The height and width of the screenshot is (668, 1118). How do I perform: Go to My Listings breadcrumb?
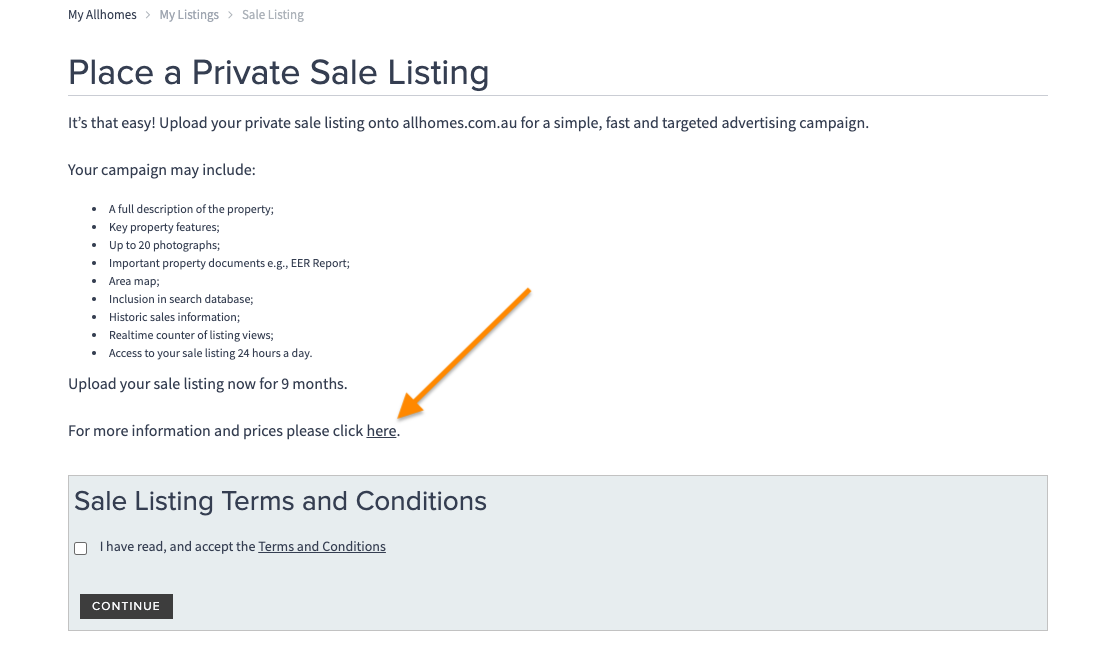pos(189,15)
